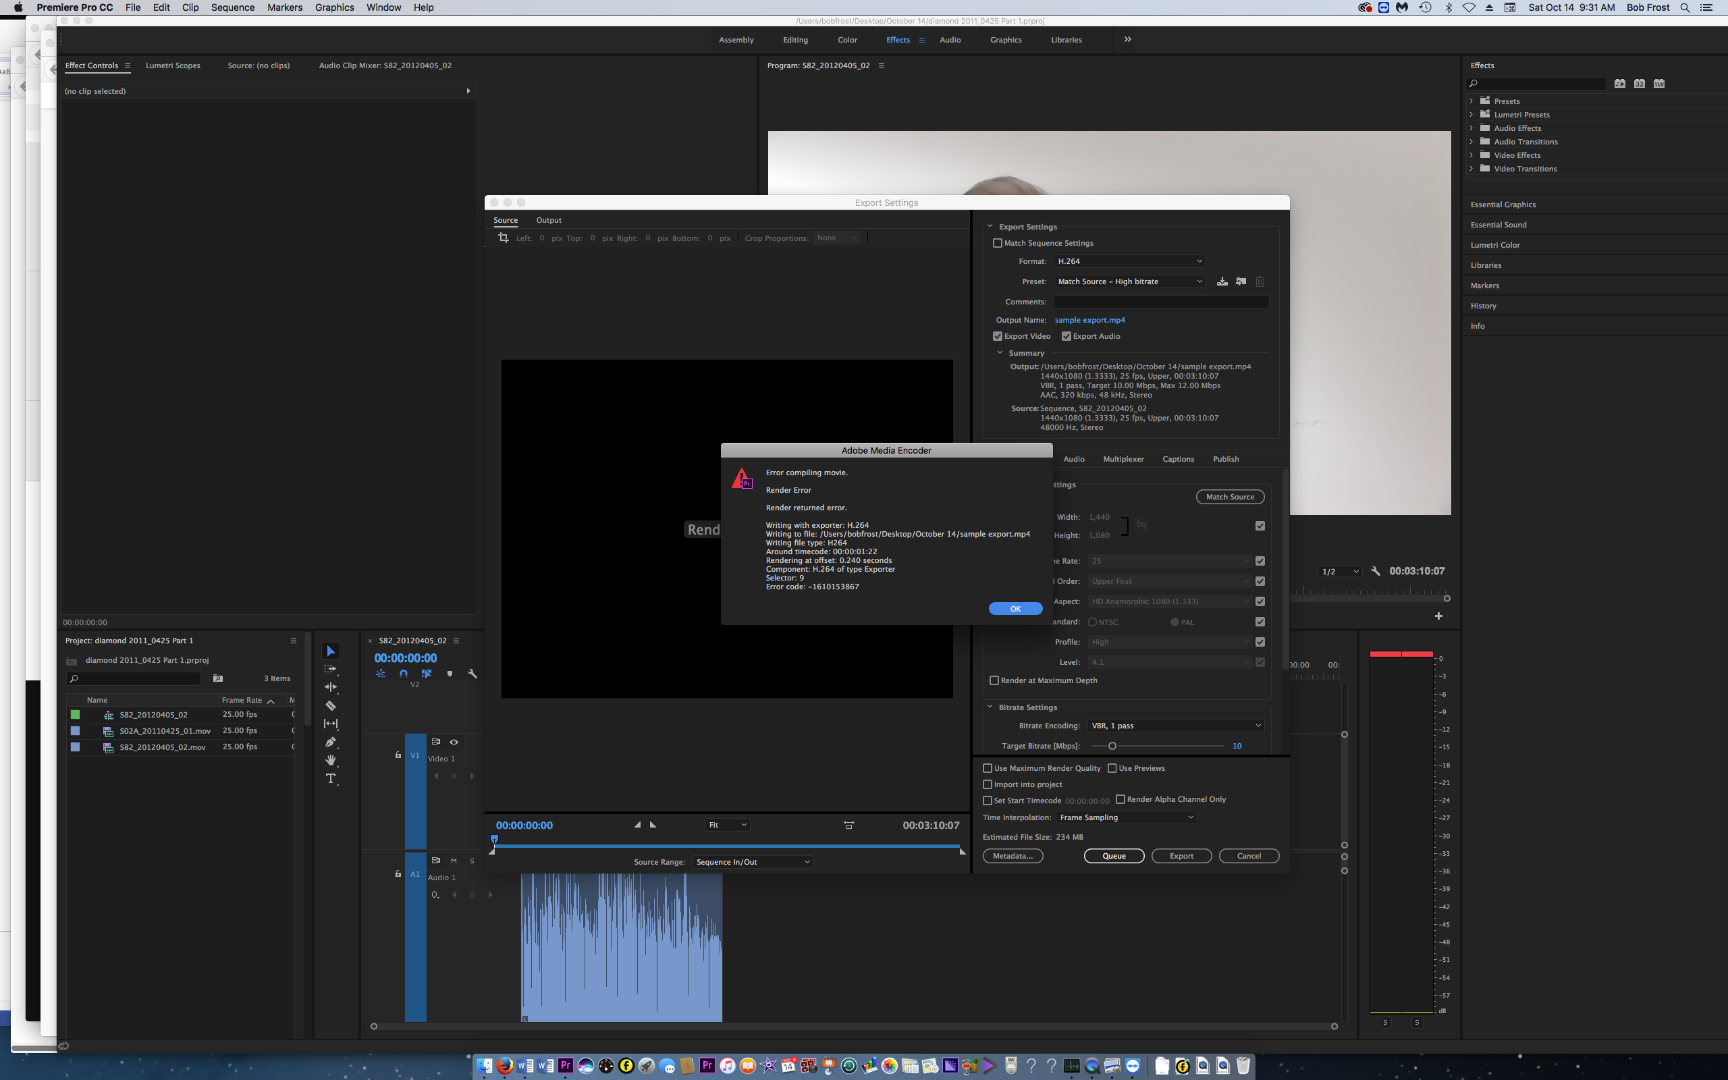Open the Sequence menu in menu bar

pos(233,7)
